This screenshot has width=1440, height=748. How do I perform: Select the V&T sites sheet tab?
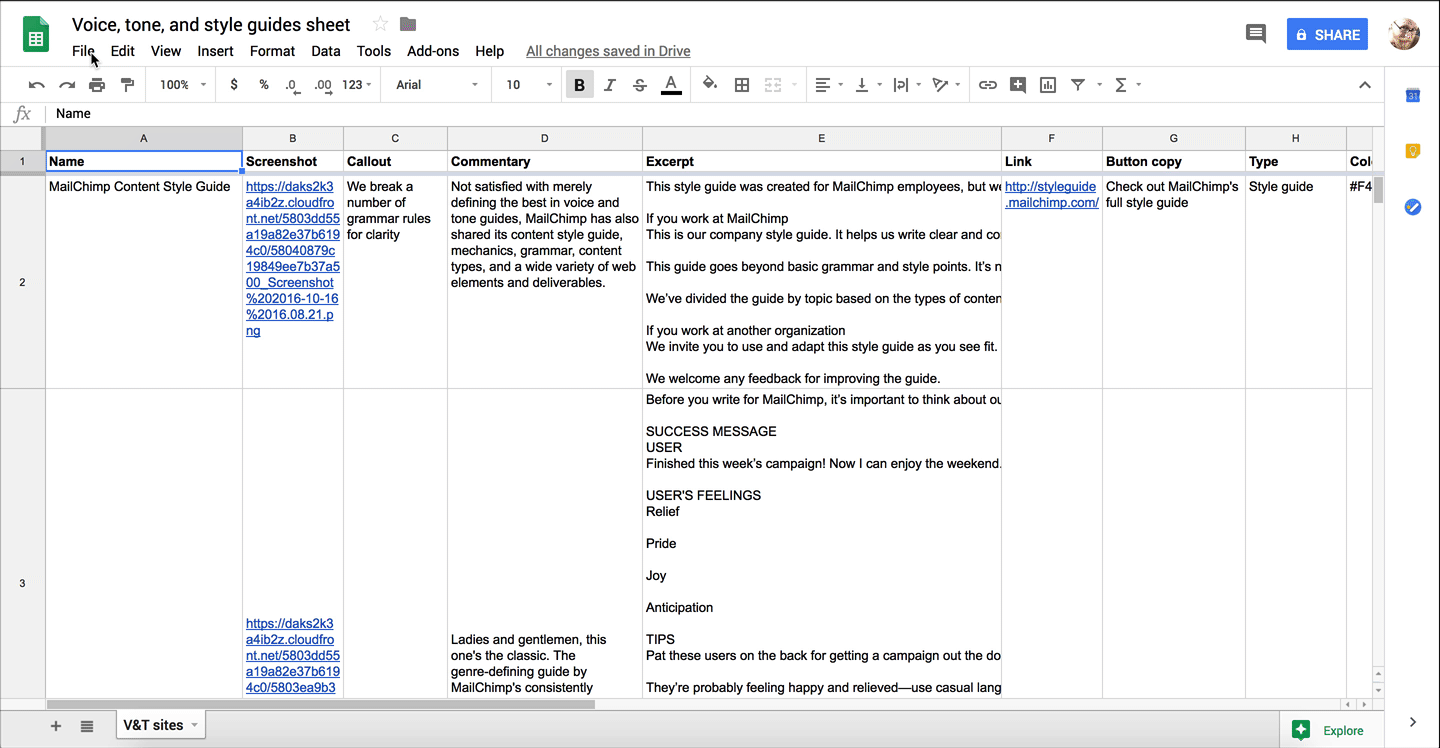tap(161, 725)
